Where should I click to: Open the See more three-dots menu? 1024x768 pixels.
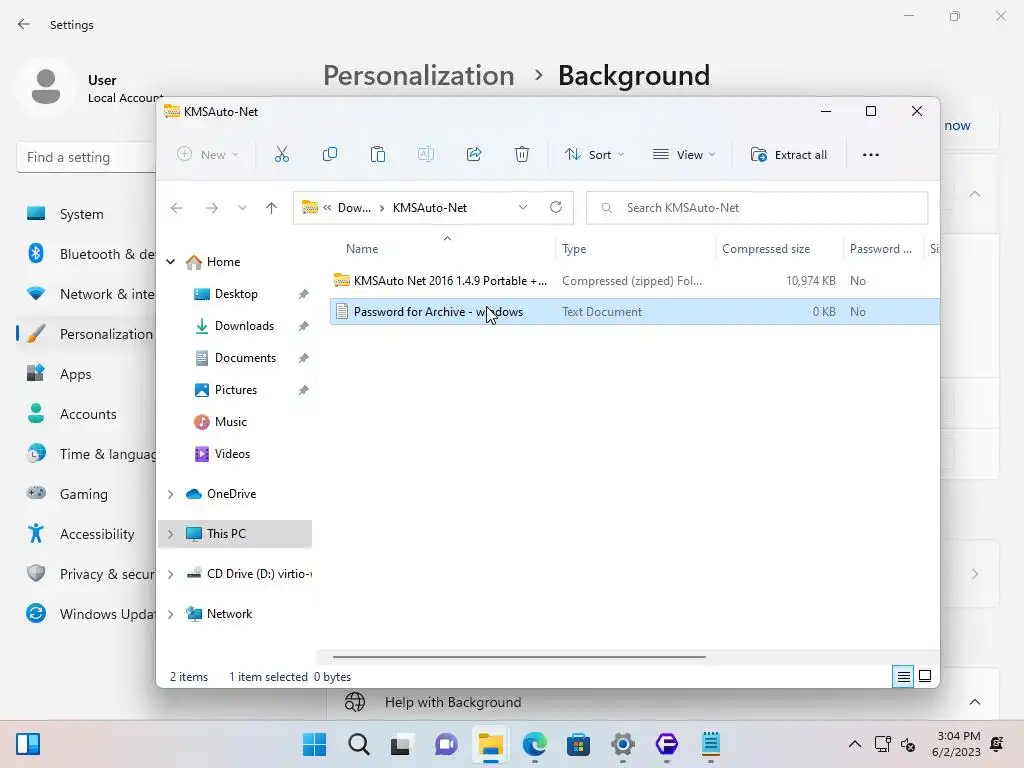click(x=871, y=155)
